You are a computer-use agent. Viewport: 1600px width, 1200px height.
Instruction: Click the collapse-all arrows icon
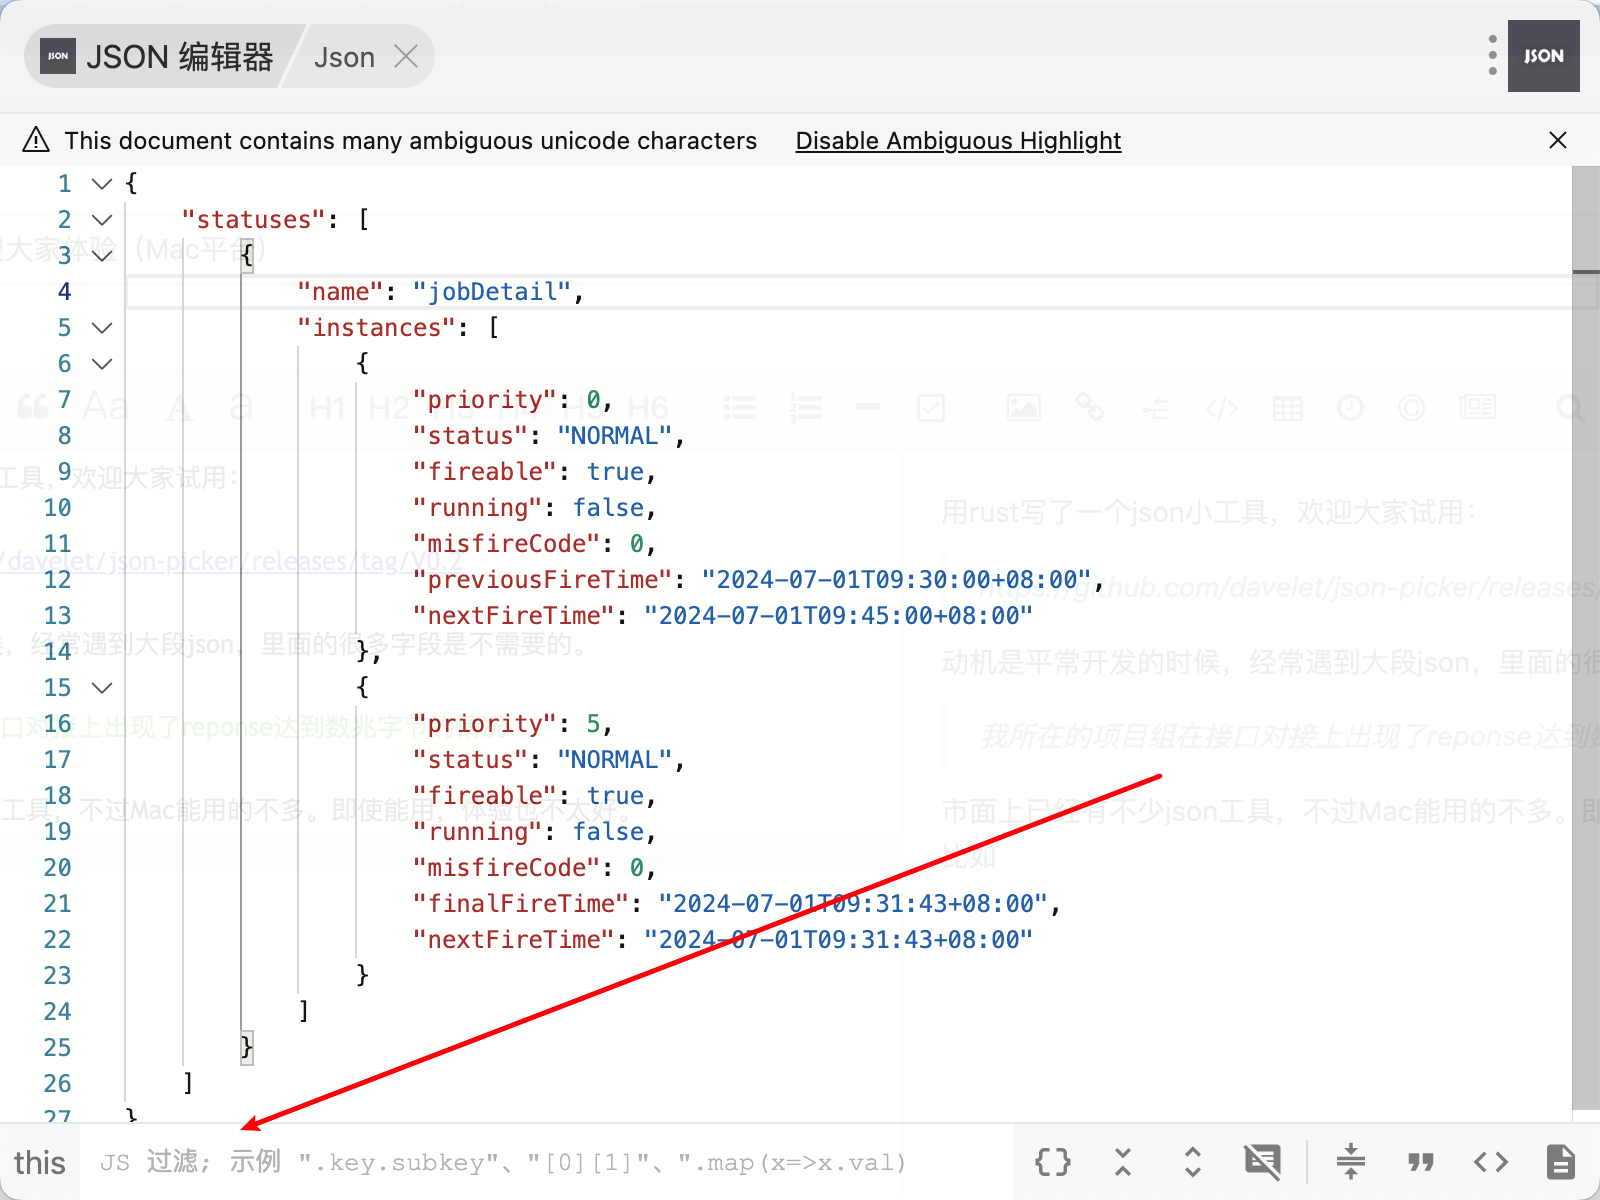tap(1123, 1162)
